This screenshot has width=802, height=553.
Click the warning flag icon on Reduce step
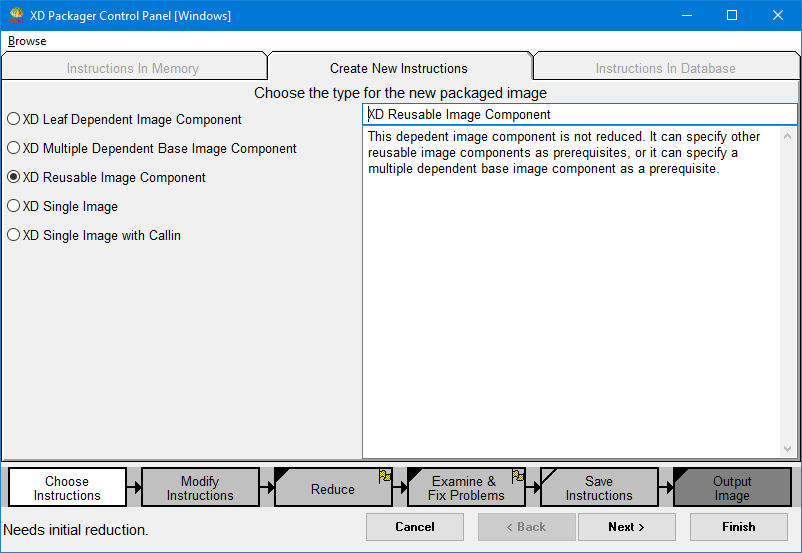pos(385,476)
